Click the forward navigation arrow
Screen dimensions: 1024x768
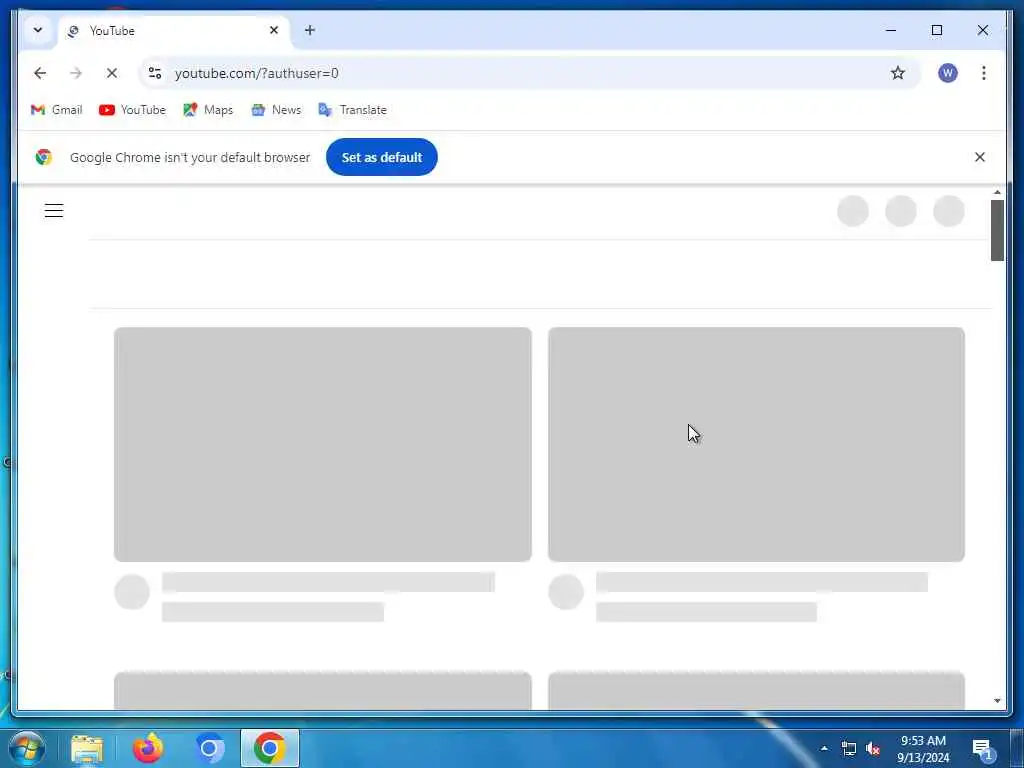tap(76, 73)
